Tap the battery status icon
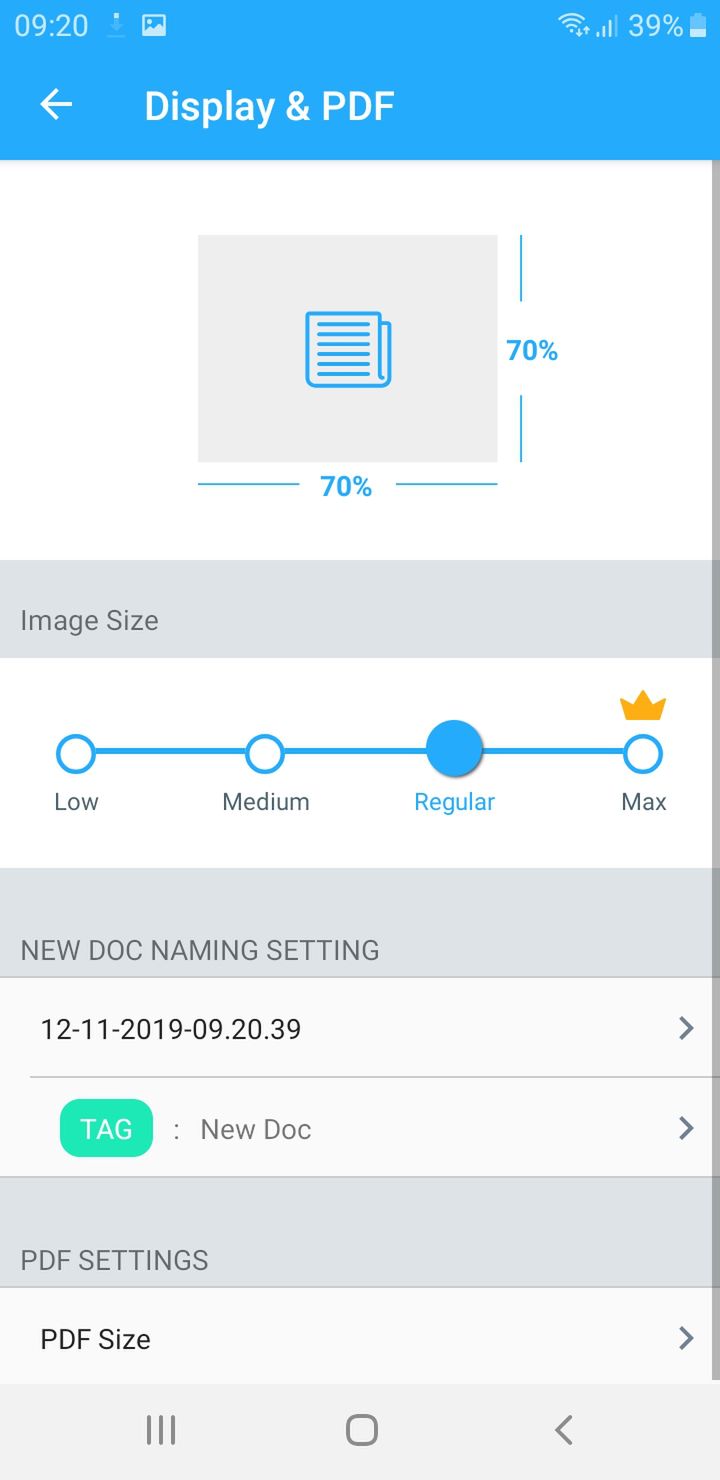This screenshot has height=1480, width=720. [x=698, y=26]
